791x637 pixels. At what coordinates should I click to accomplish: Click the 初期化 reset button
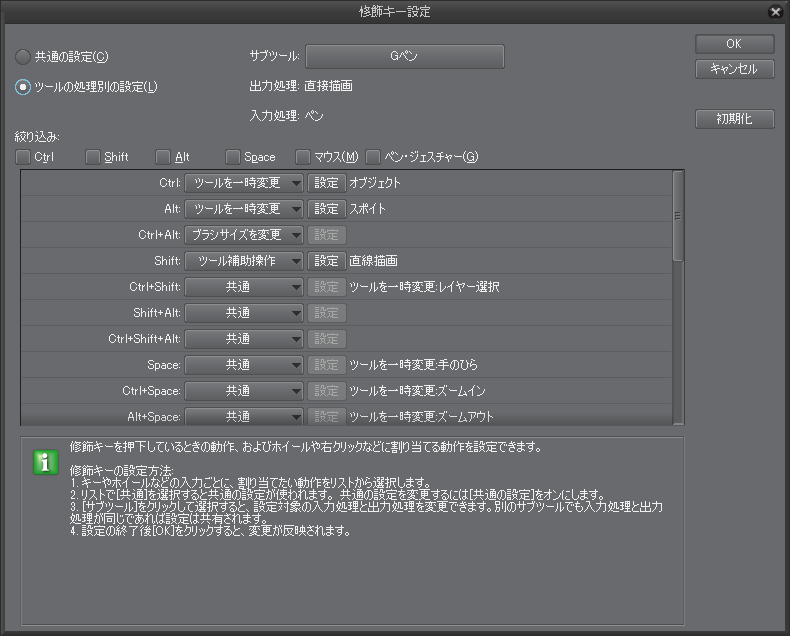734,119
